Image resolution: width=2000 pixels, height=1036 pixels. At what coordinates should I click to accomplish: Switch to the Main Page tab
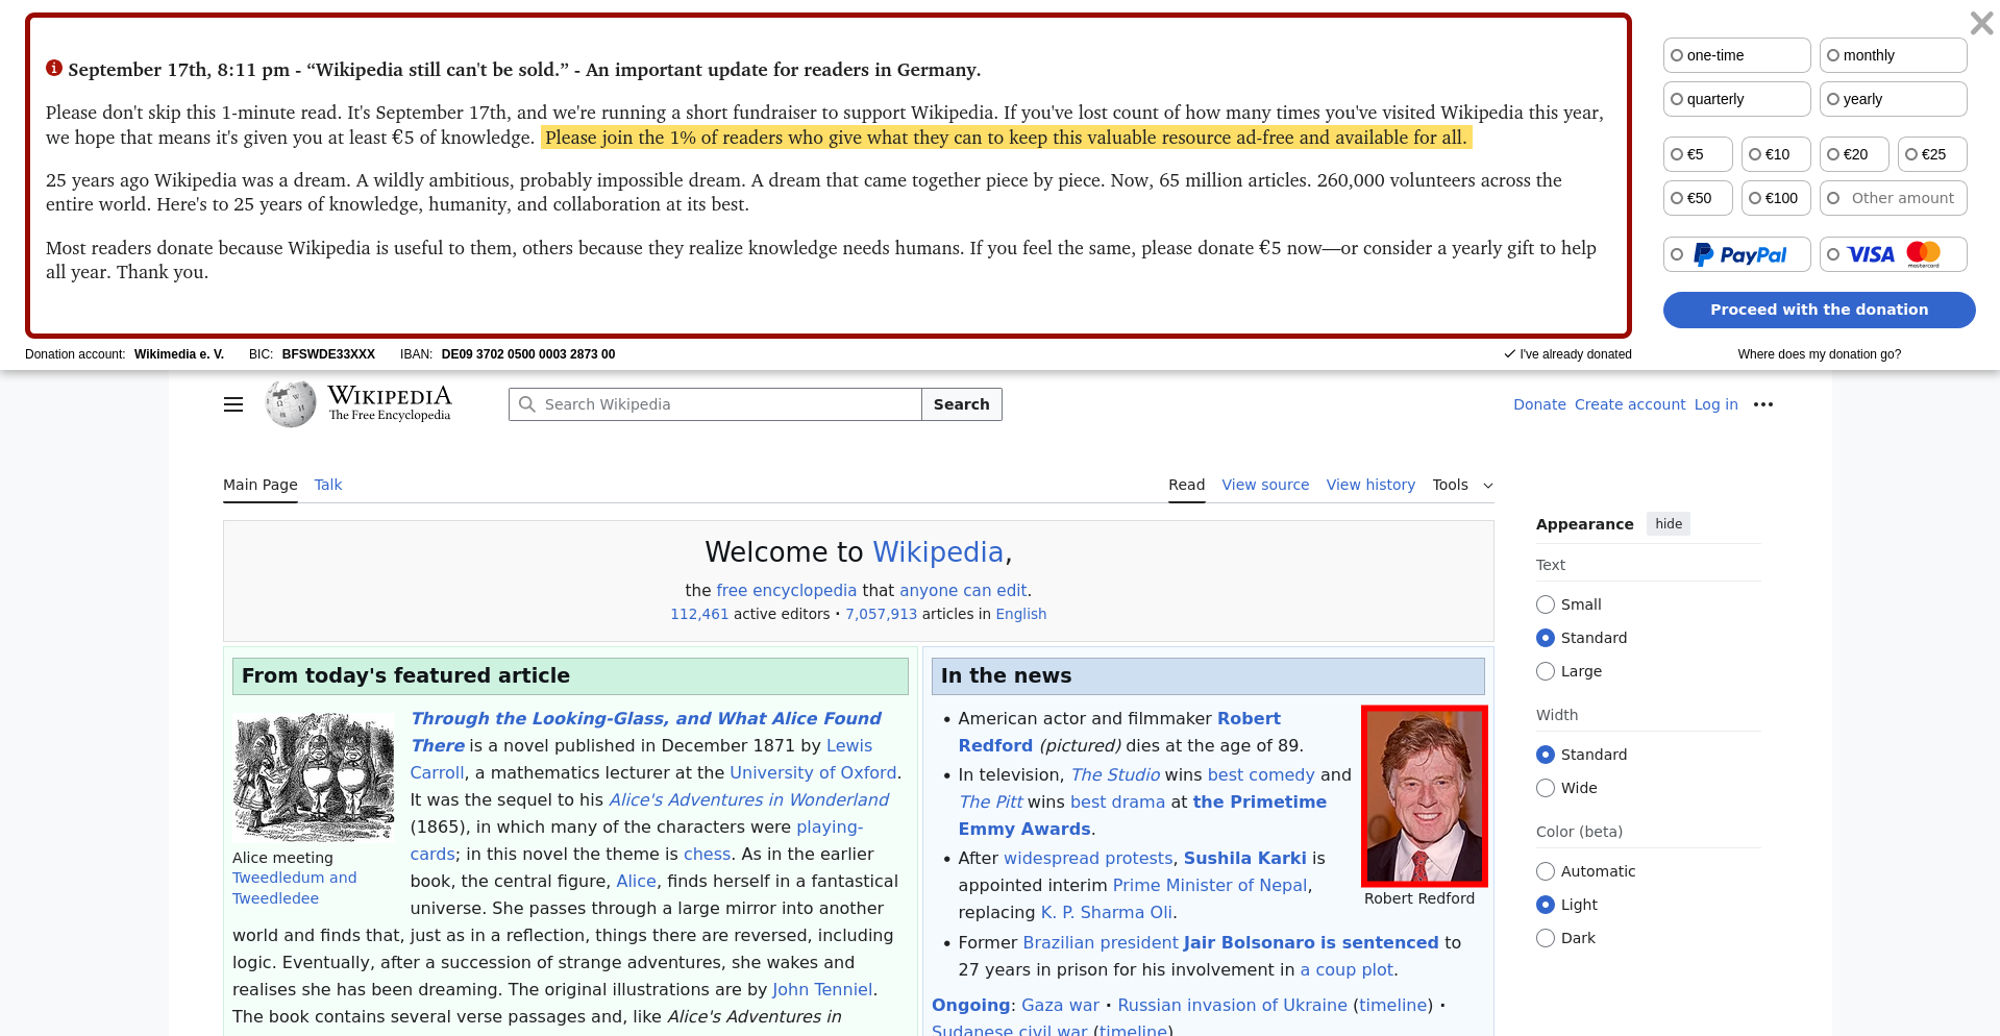pos(260,484)
